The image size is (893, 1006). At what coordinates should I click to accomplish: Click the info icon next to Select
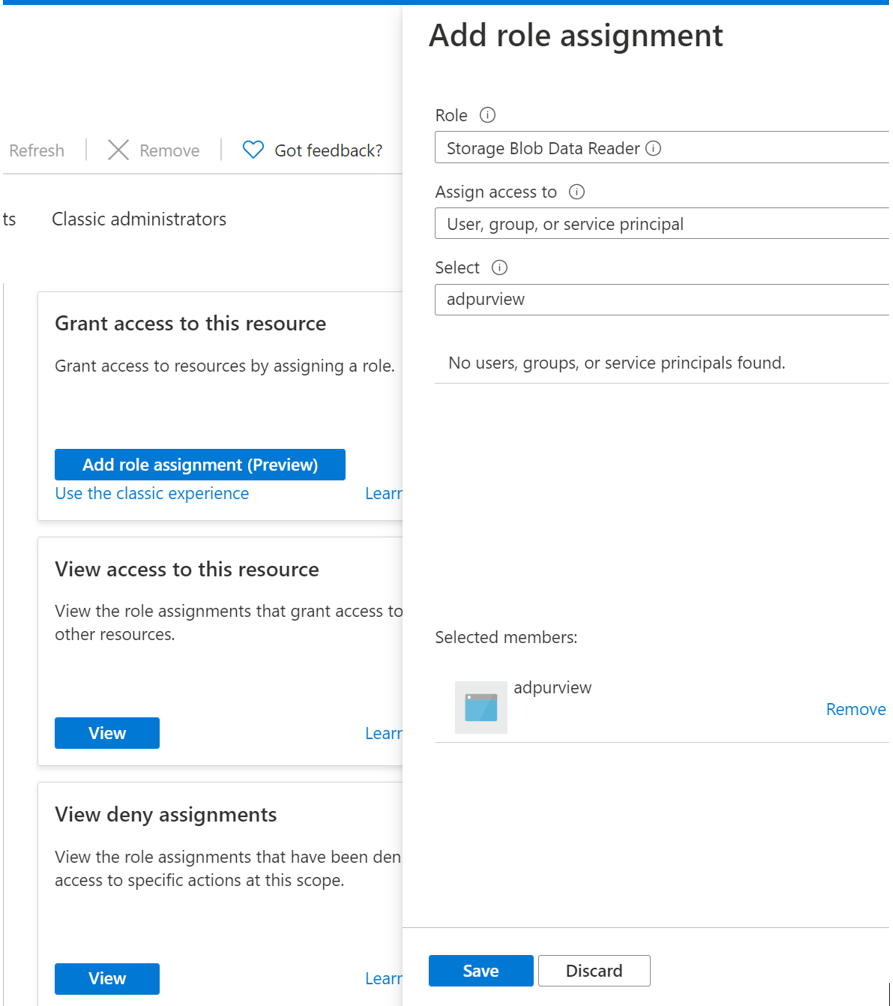click(499, 268)
